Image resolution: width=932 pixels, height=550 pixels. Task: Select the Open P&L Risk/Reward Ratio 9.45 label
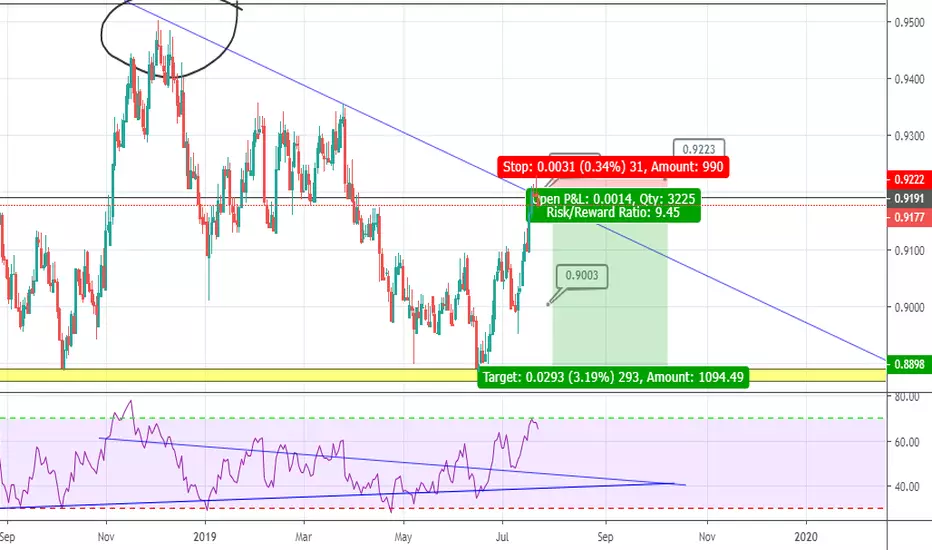tap(613, 206)
